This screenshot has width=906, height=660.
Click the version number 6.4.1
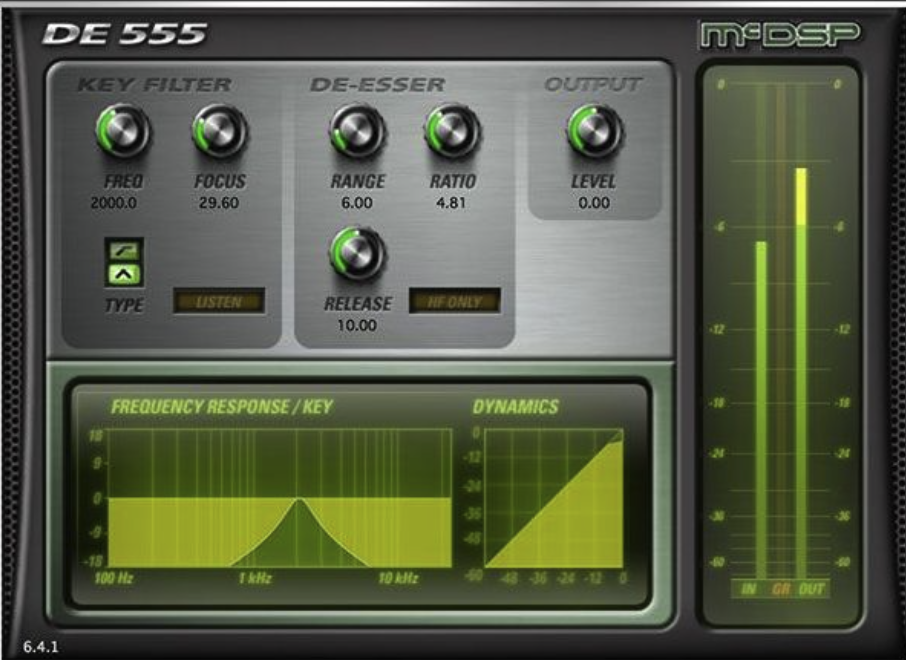click(x=41, y=646)
